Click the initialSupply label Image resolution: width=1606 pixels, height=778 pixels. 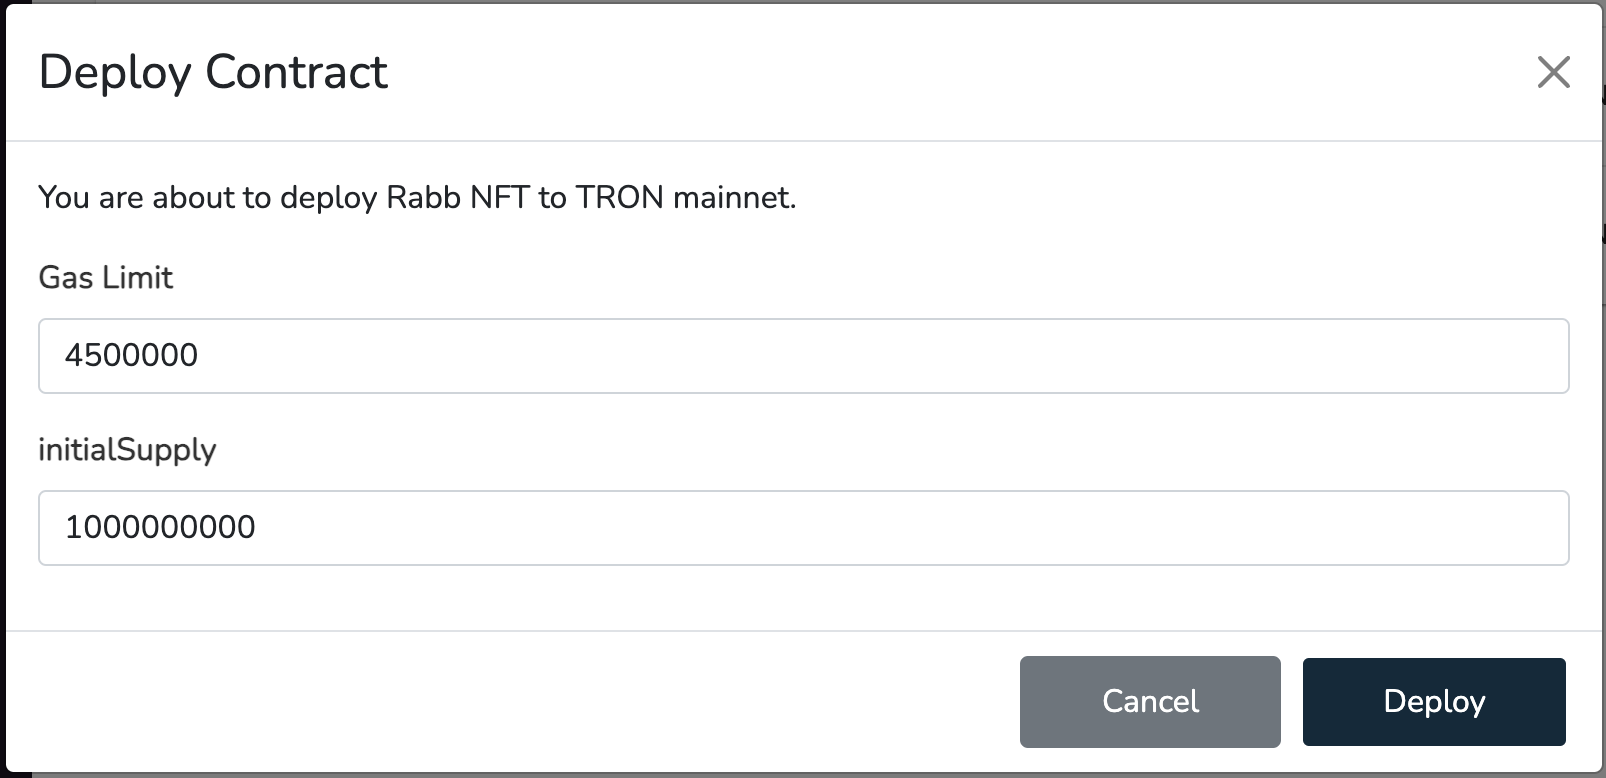click(x=127, y=450)
